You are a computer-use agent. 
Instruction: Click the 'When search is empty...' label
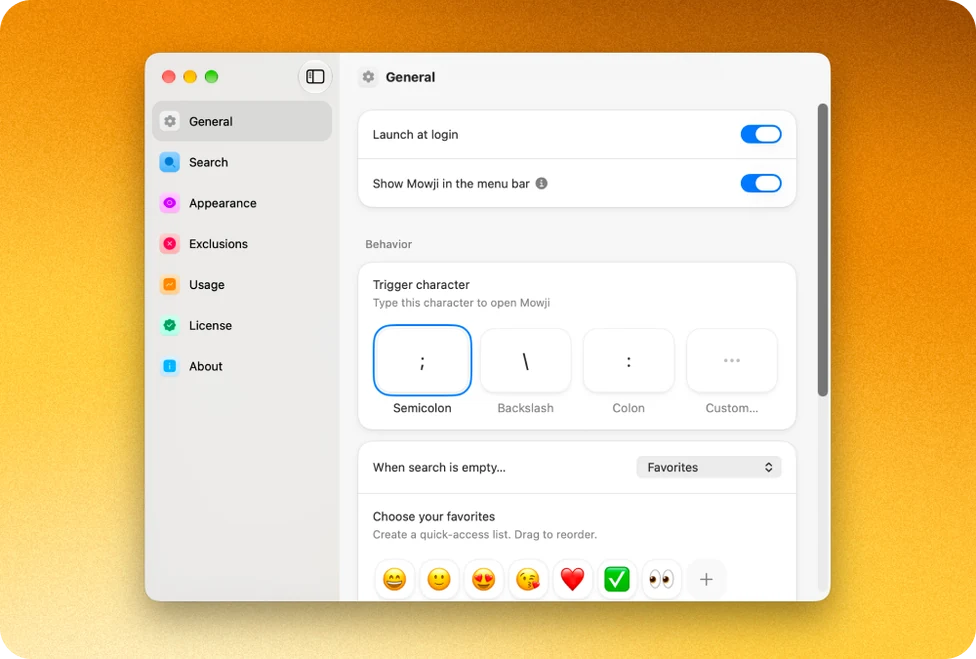pos(439,467)
